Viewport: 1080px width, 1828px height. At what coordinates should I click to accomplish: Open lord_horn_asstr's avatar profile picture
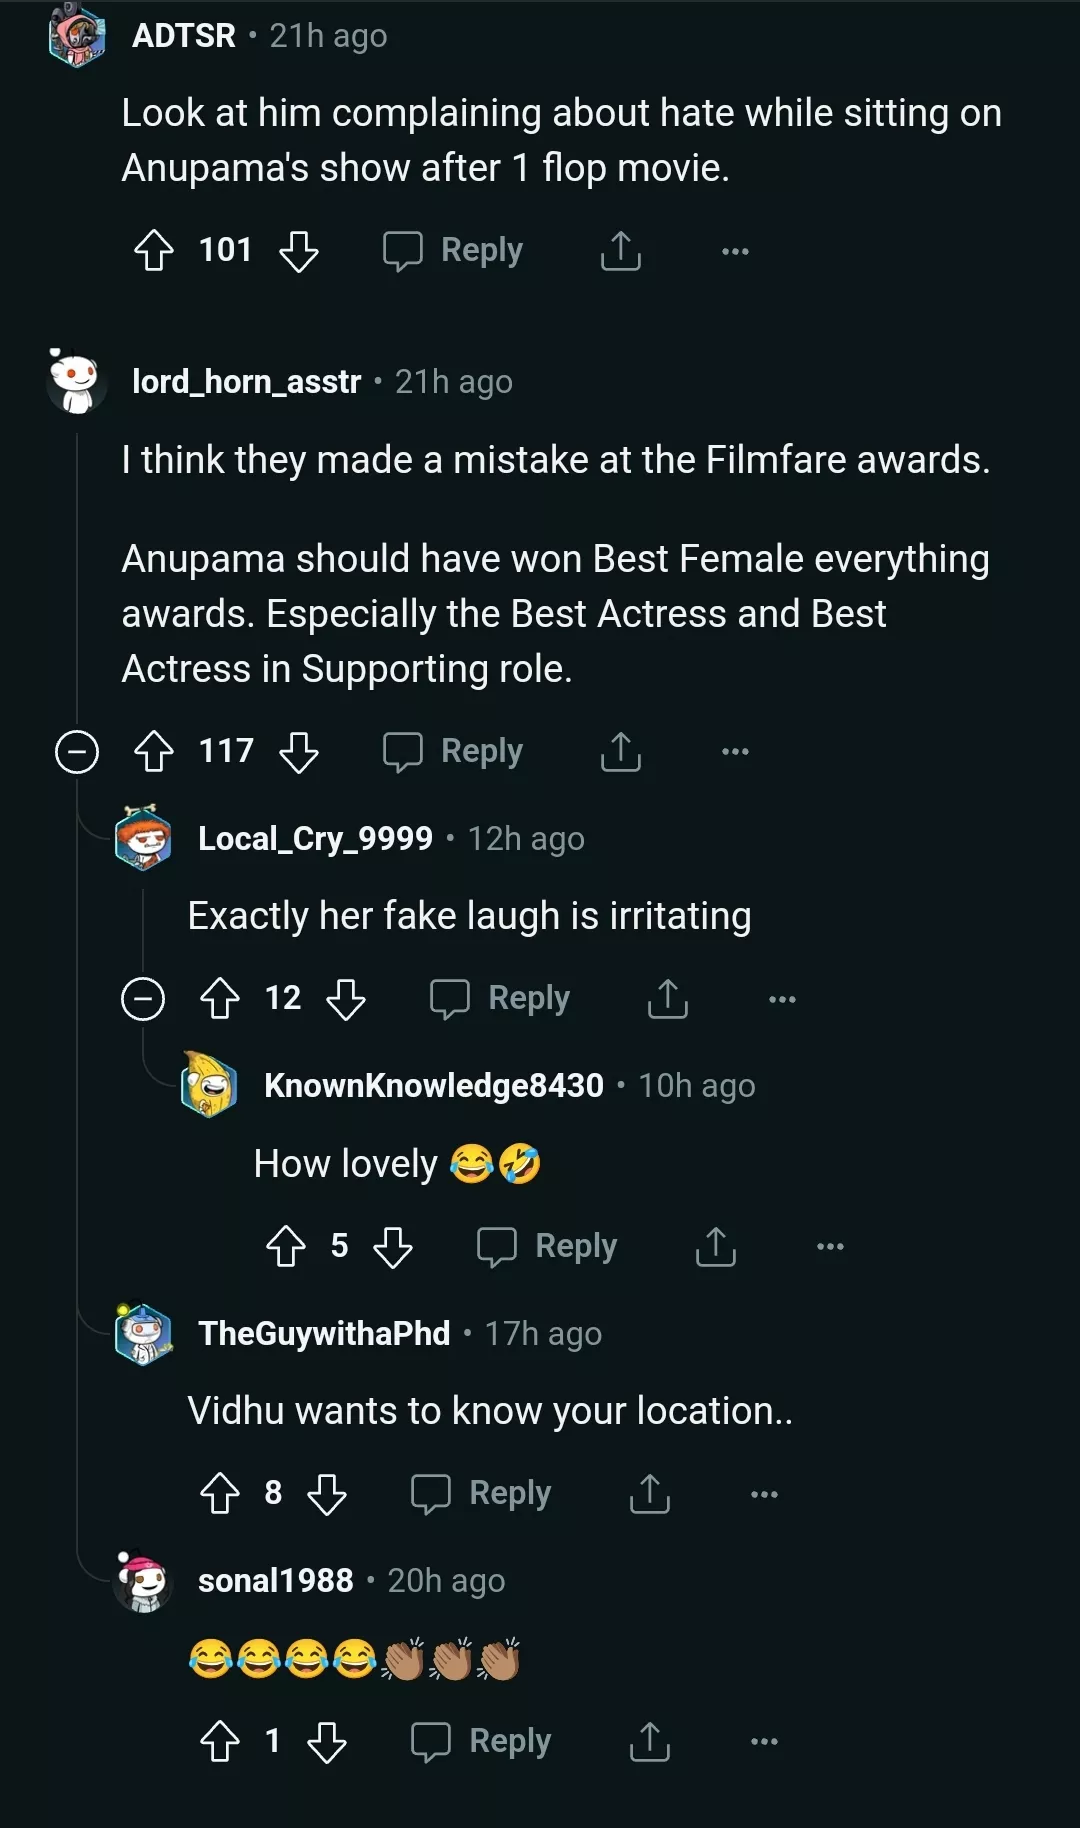click(x=76, y=382)
